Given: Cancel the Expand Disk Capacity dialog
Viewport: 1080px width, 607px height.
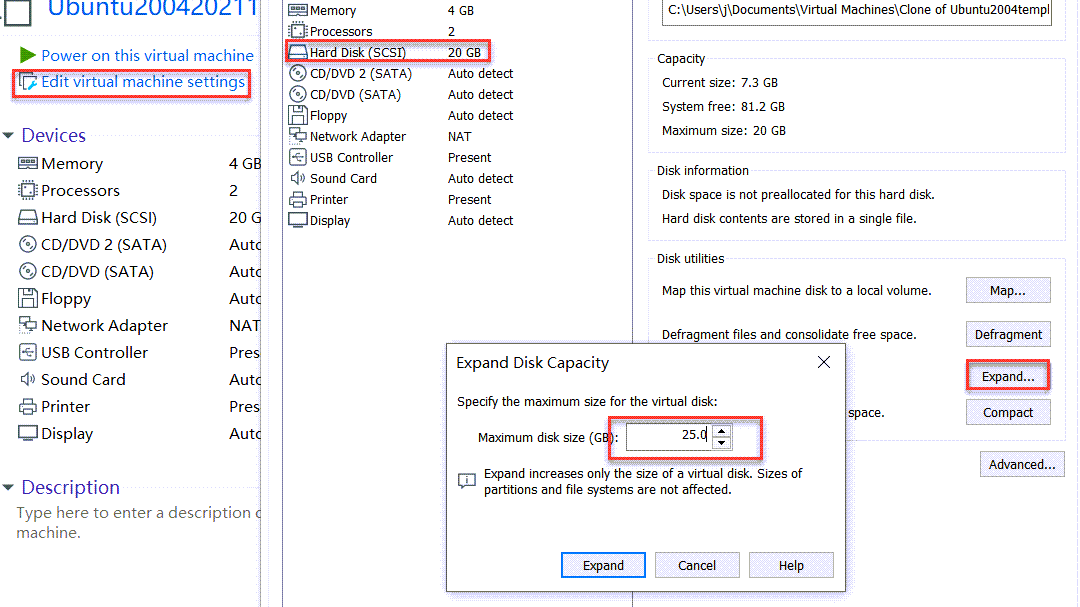Looking at the screenshot, I should coord(697,565).
